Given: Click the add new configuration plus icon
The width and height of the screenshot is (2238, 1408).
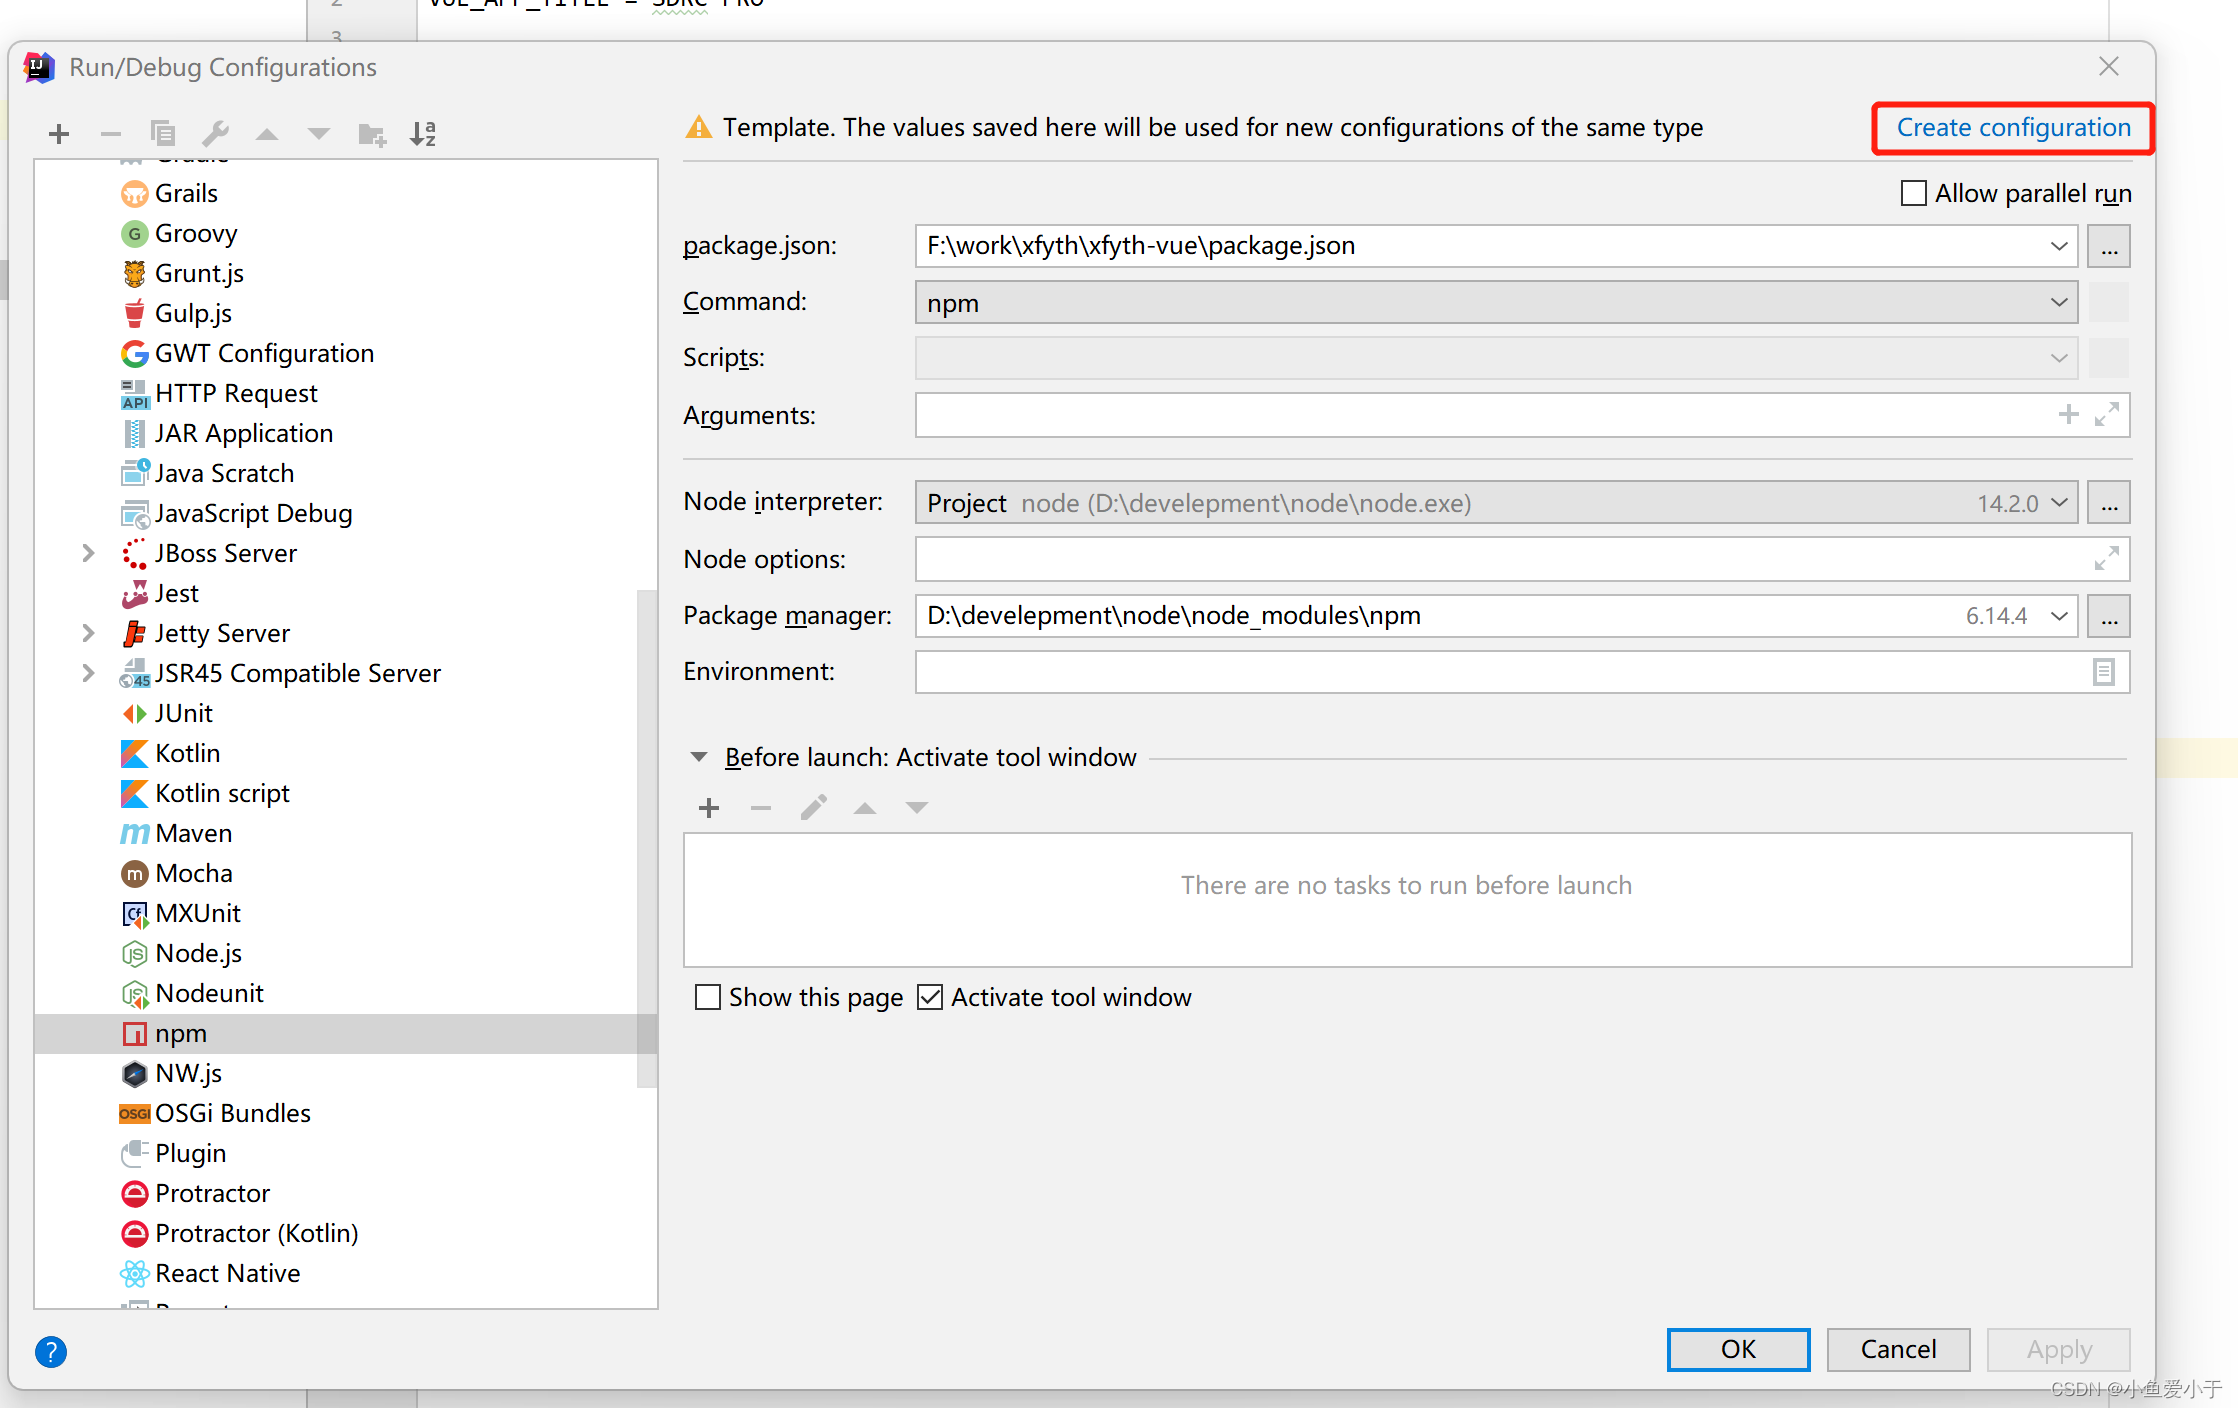Looking at the screenshot, I should coord(59,133).
